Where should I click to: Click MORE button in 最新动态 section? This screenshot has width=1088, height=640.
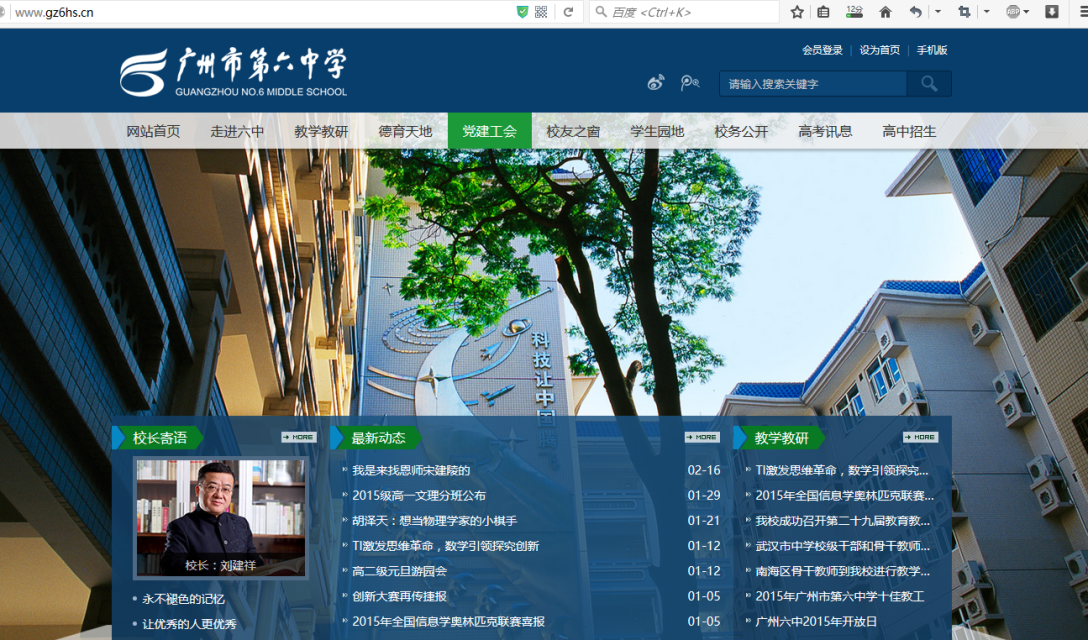702,437
